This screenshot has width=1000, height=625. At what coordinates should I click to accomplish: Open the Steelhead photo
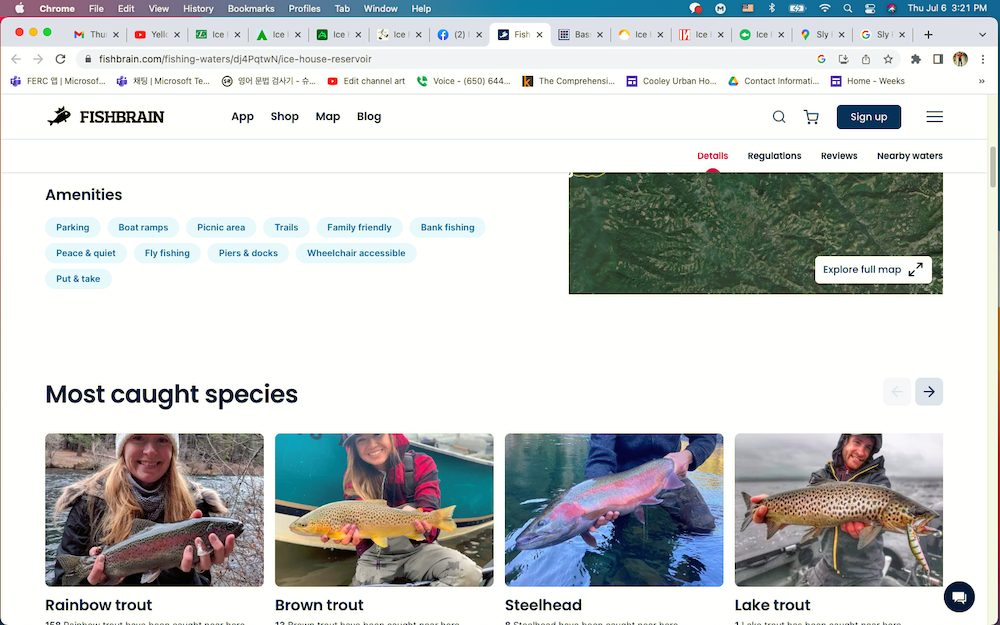tap(614, 510)
